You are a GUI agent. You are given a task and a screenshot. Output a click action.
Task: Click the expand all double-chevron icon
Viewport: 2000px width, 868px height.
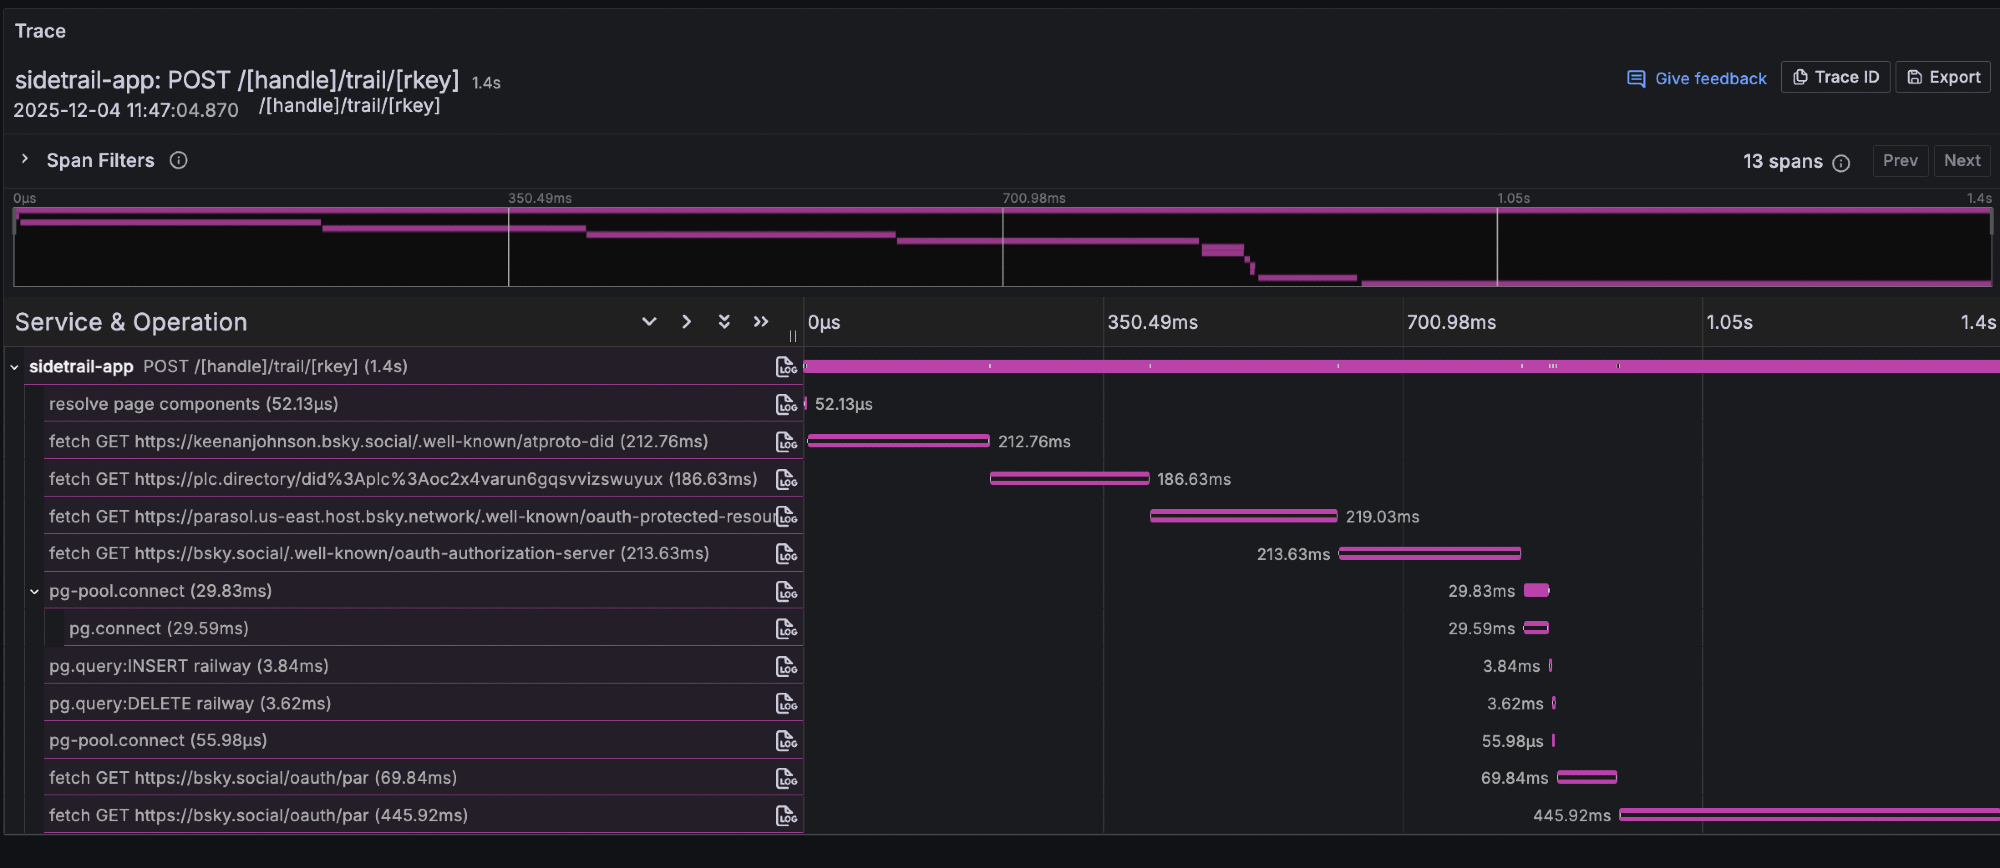[724, 322]
